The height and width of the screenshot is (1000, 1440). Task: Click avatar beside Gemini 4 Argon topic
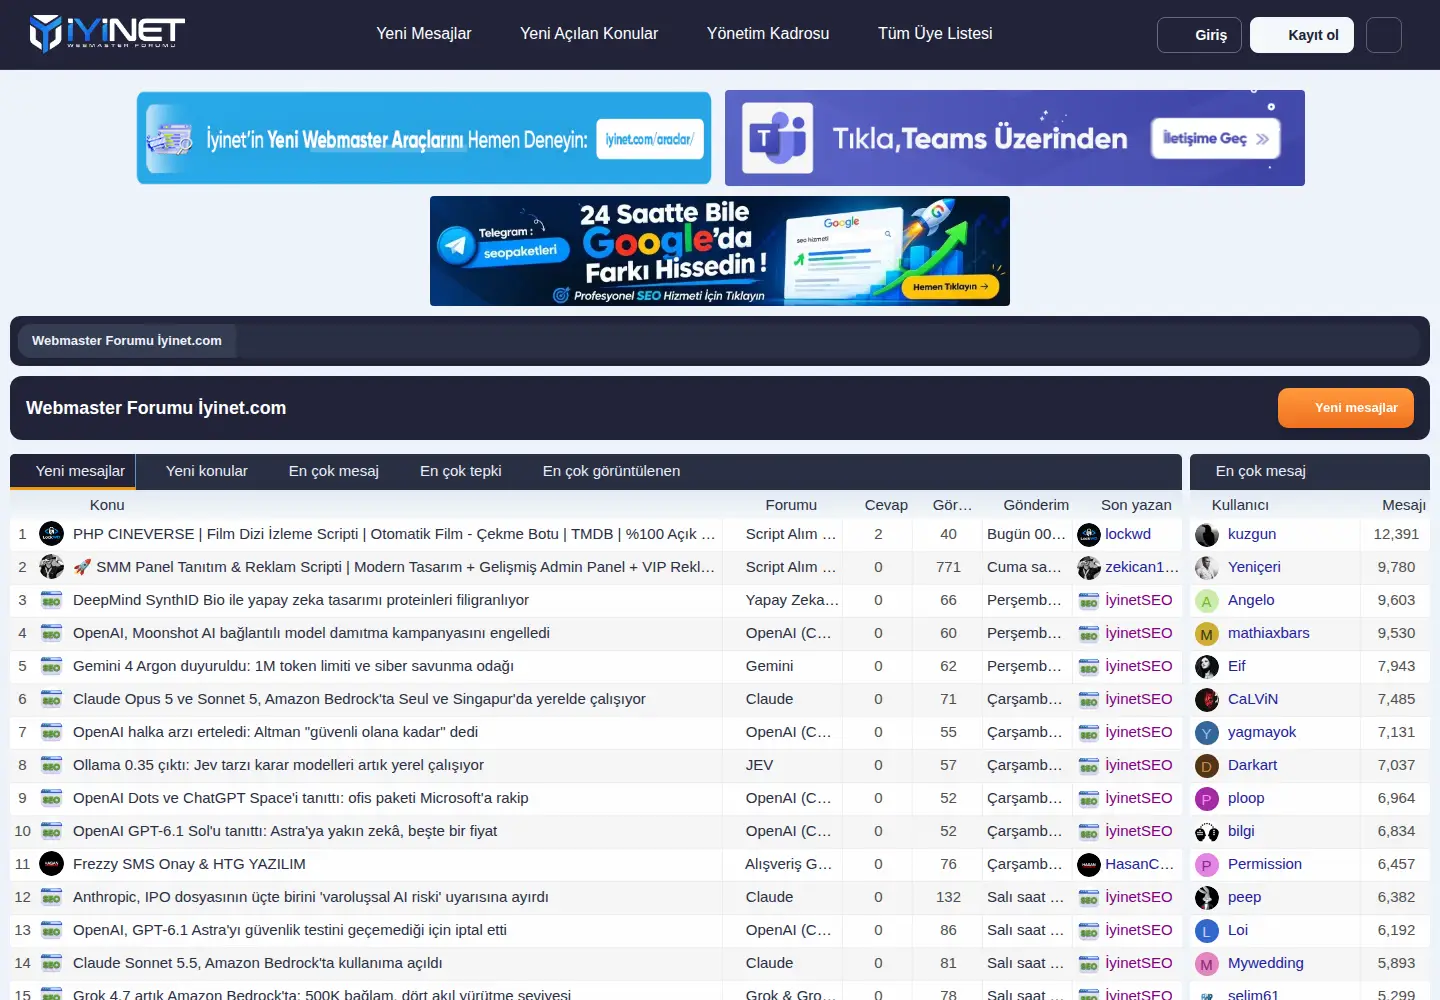pos(51,666)
